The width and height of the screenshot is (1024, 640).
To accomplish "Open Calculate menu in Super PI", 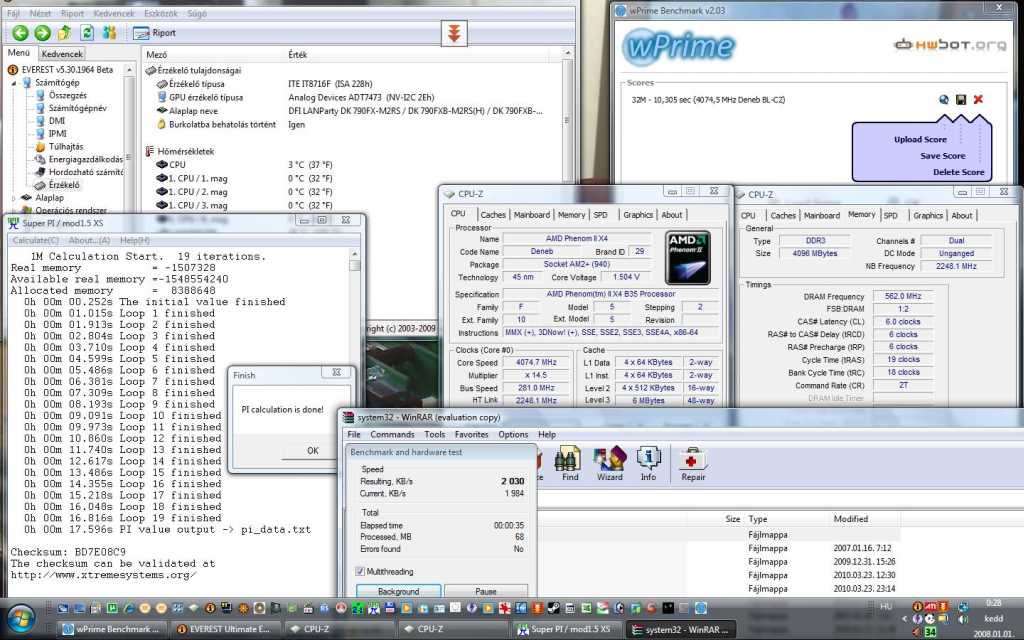I will tap(36, 240).
